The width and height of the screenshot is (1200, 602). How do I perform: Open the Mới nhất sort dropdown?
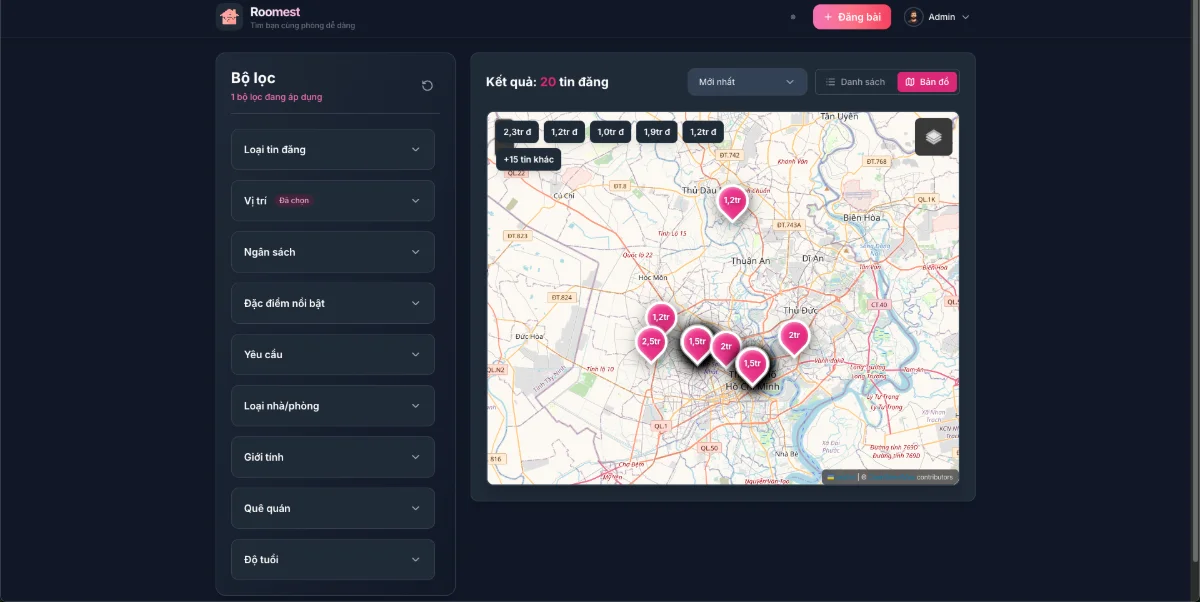point(747,82)
